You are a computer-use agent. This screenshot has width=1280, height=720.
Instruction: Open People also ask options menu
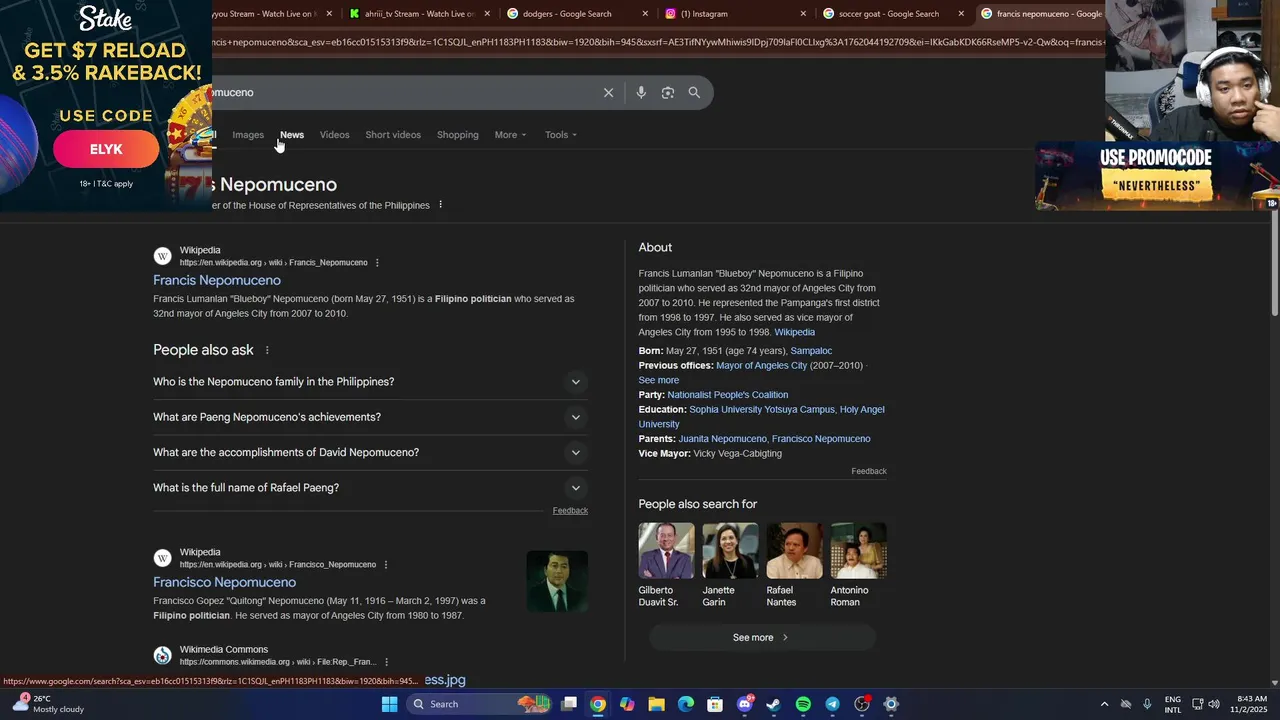[x=267, y=350]
